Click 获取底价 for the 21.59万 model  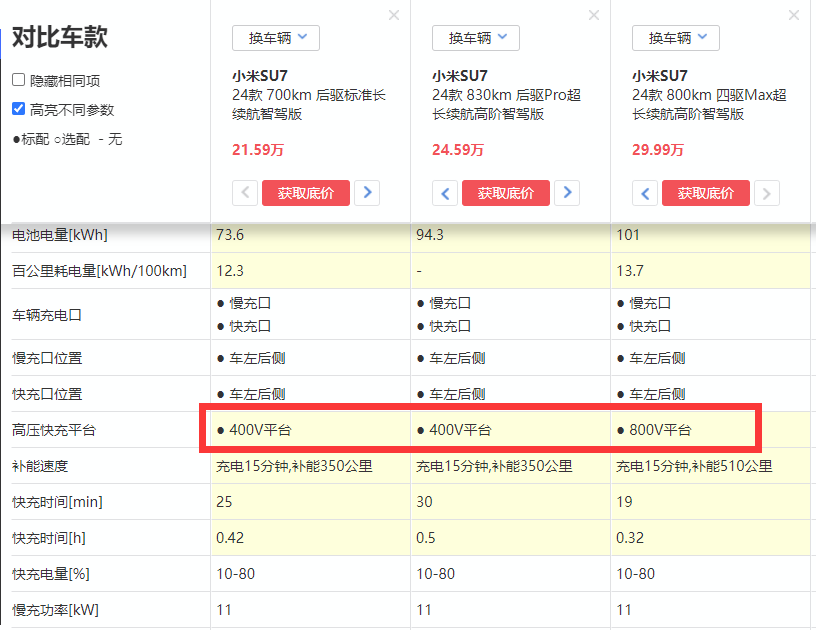[x=306, y=193]
